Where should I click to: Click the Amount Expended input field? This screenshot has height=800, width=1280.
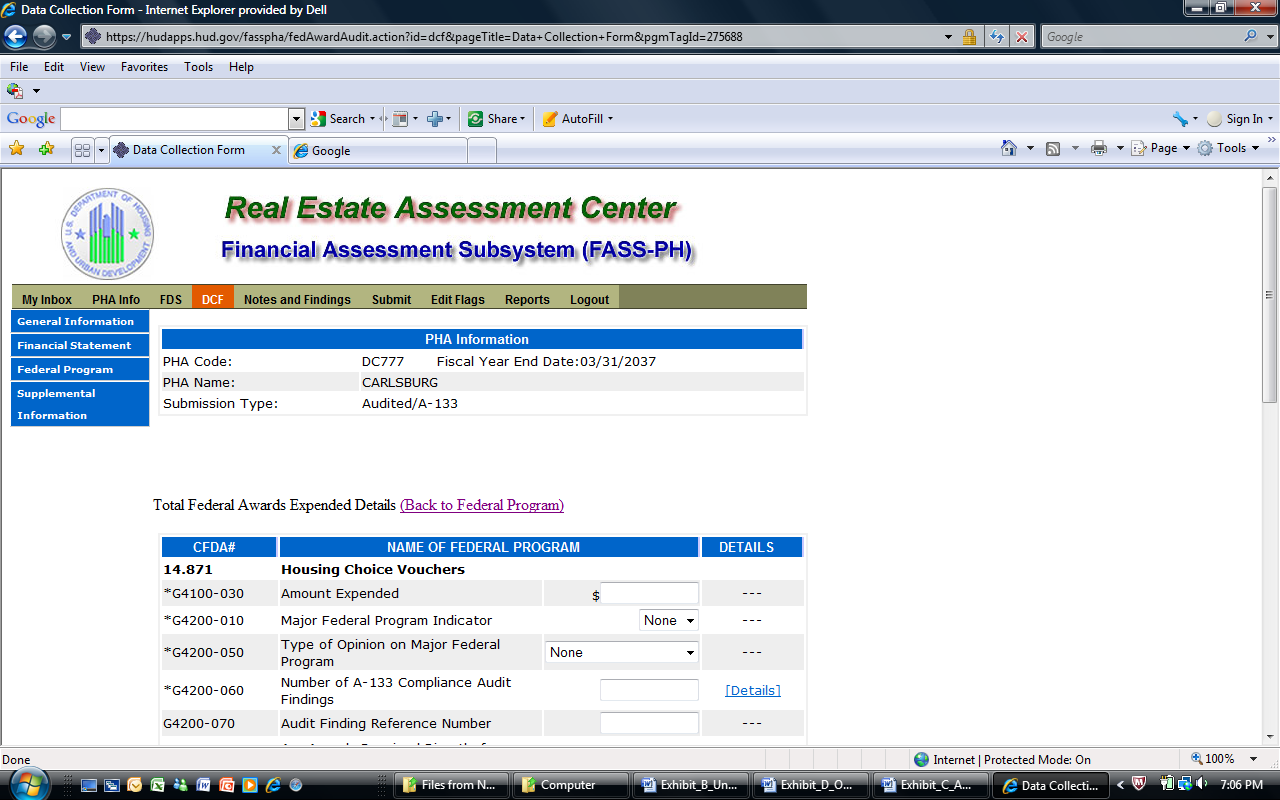(x=649, y=594)
